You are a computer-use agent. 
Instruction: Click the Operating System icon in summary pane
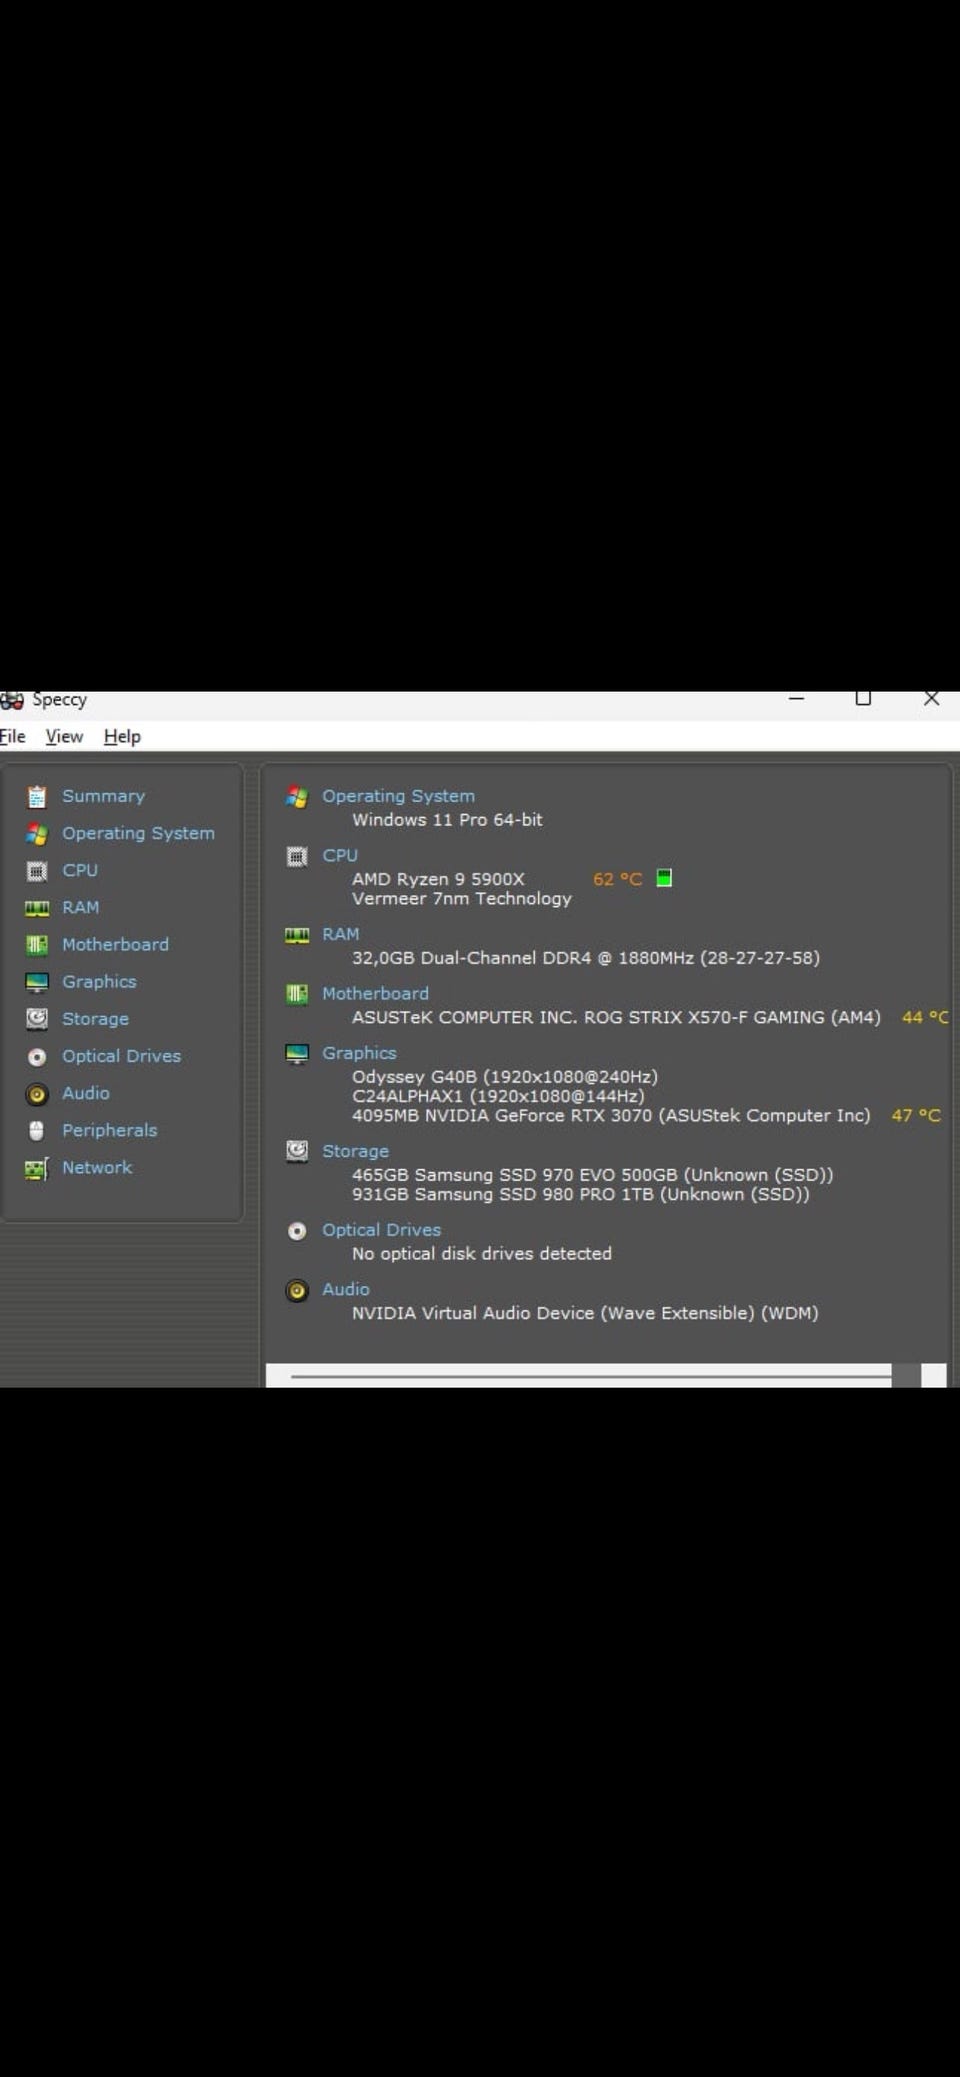[297, 796]
